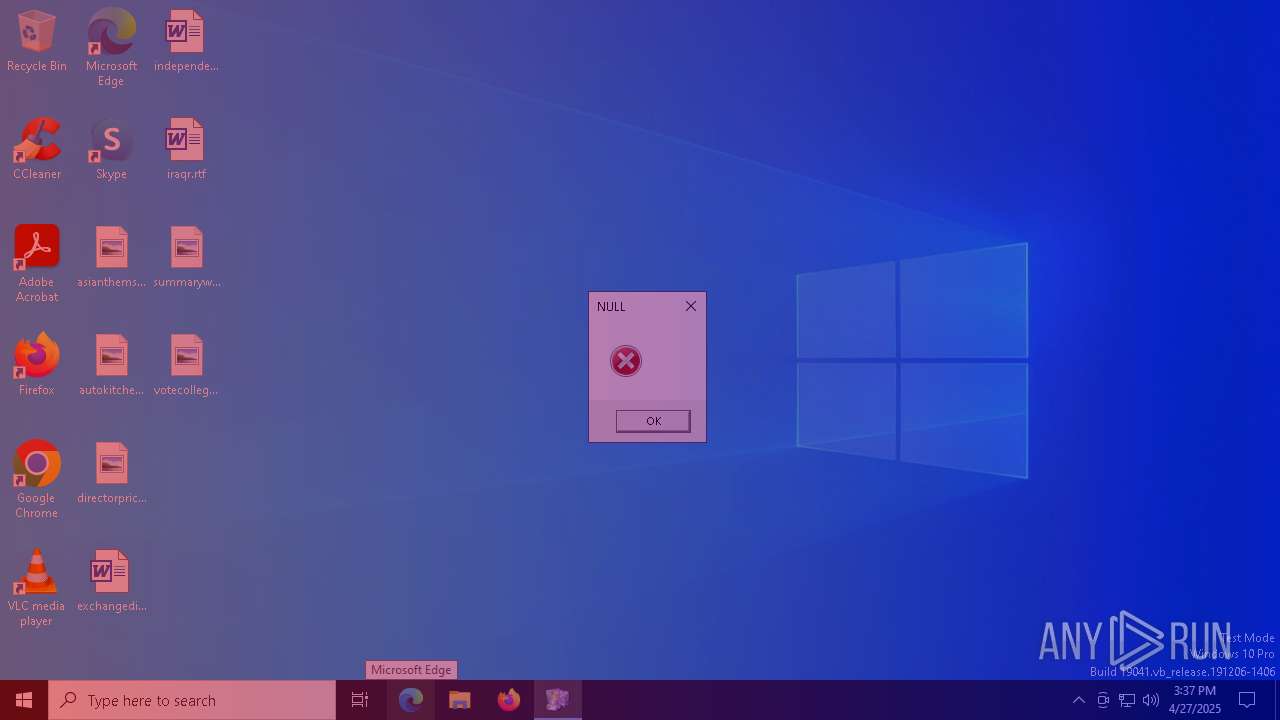This screenshot has width=1280, height=720.
Task: Open the Skype desktop shortcut
Action: coord(111,148)
